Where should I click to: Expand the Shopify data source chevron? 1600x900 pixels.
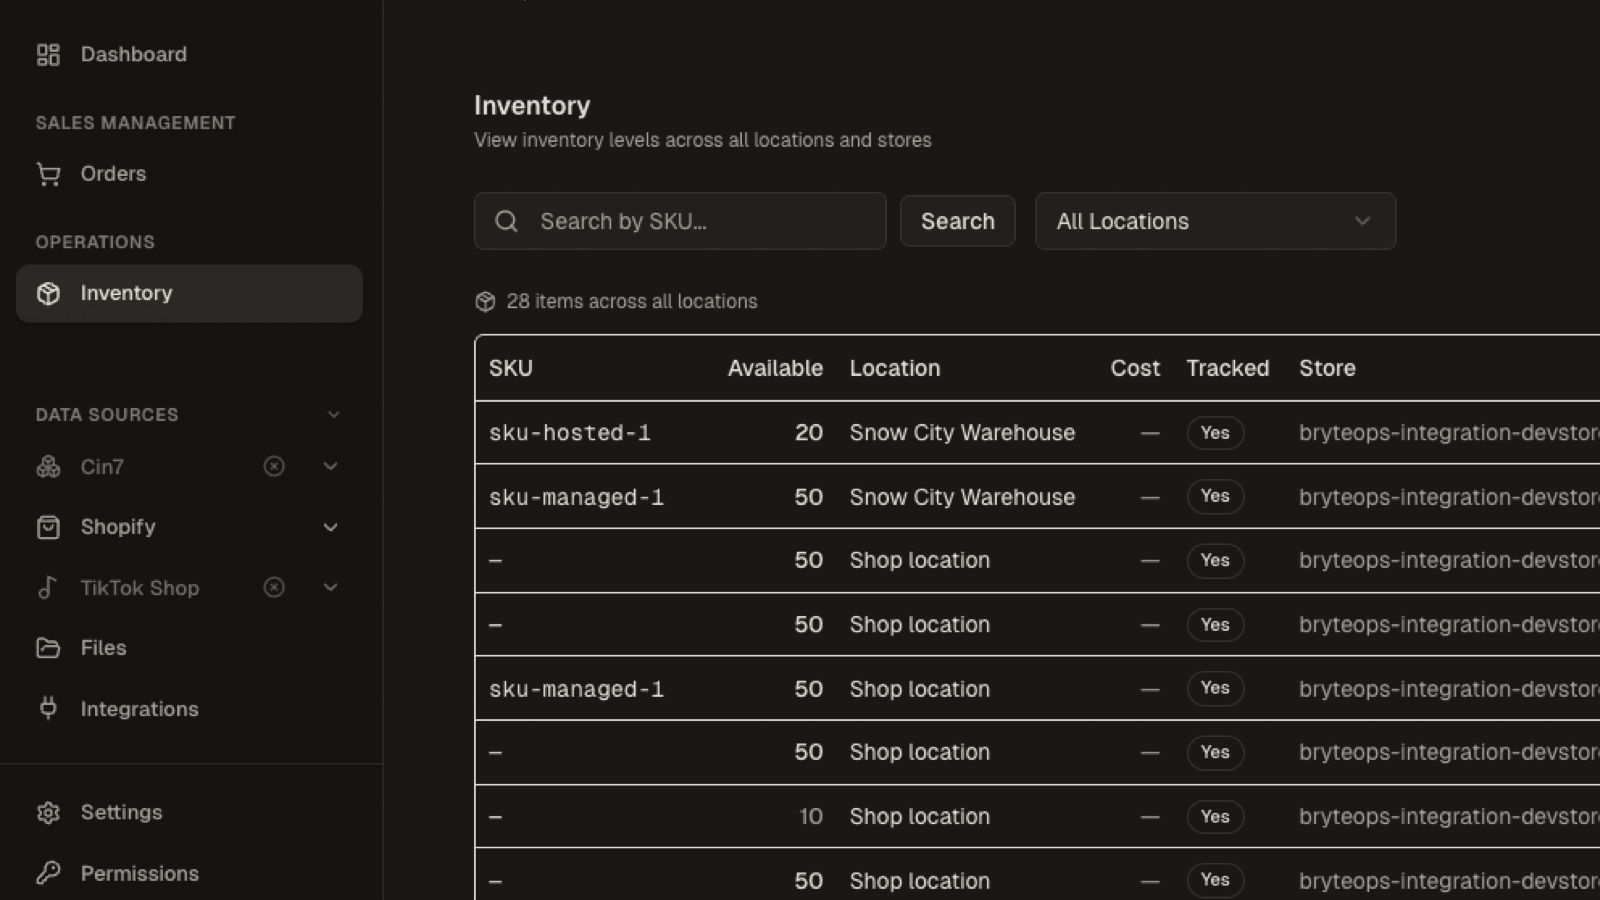tap(330, 527)
